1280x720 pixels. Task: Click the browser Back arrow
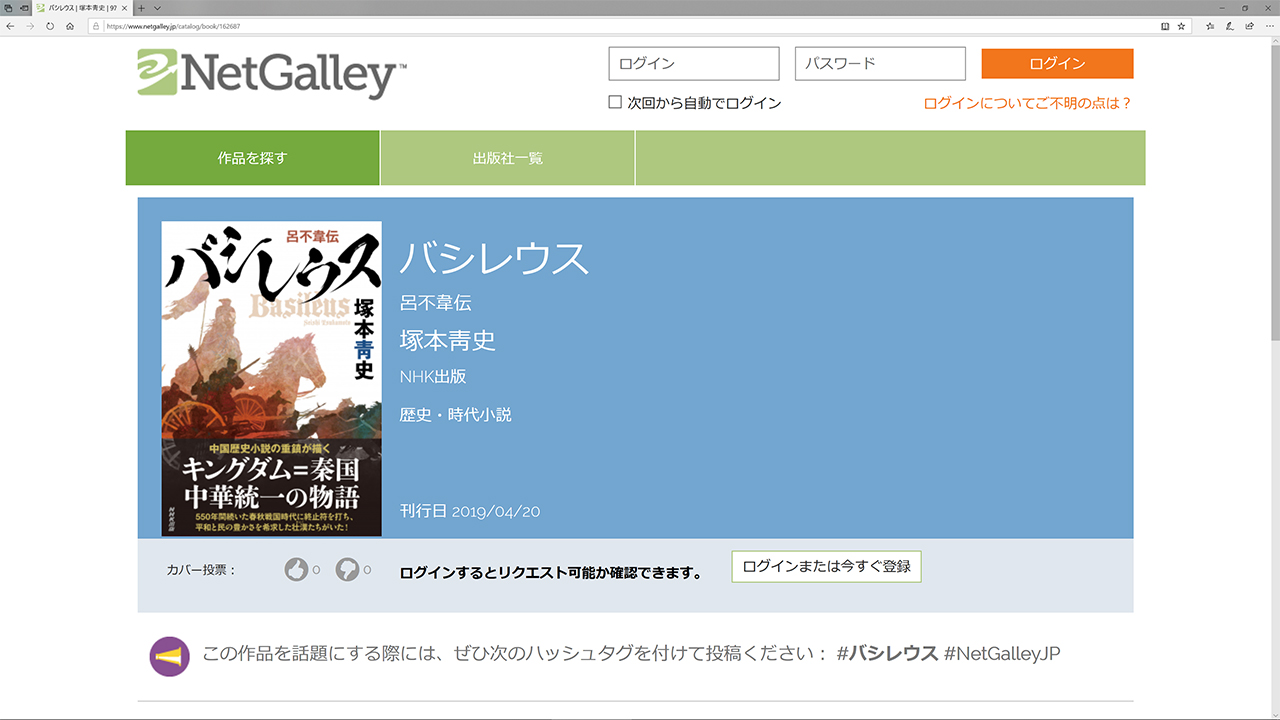coord(10,26)
